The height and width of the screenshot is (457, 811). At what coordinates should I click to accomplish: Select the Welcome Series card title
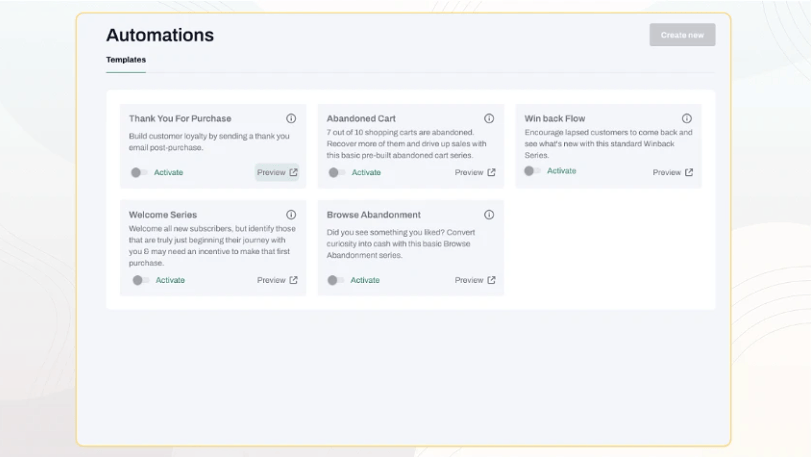[163, 215]
